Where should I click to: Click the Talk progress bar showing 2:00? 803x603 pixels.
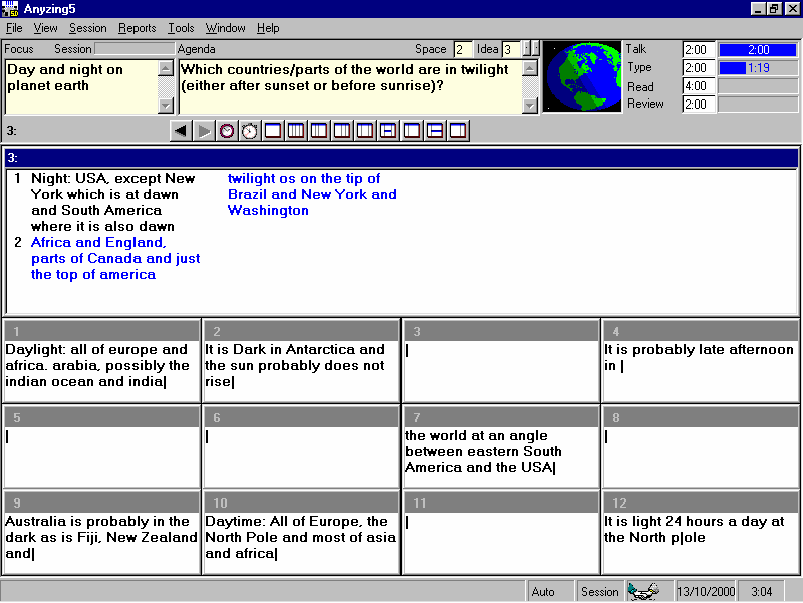tap(758, 50)
